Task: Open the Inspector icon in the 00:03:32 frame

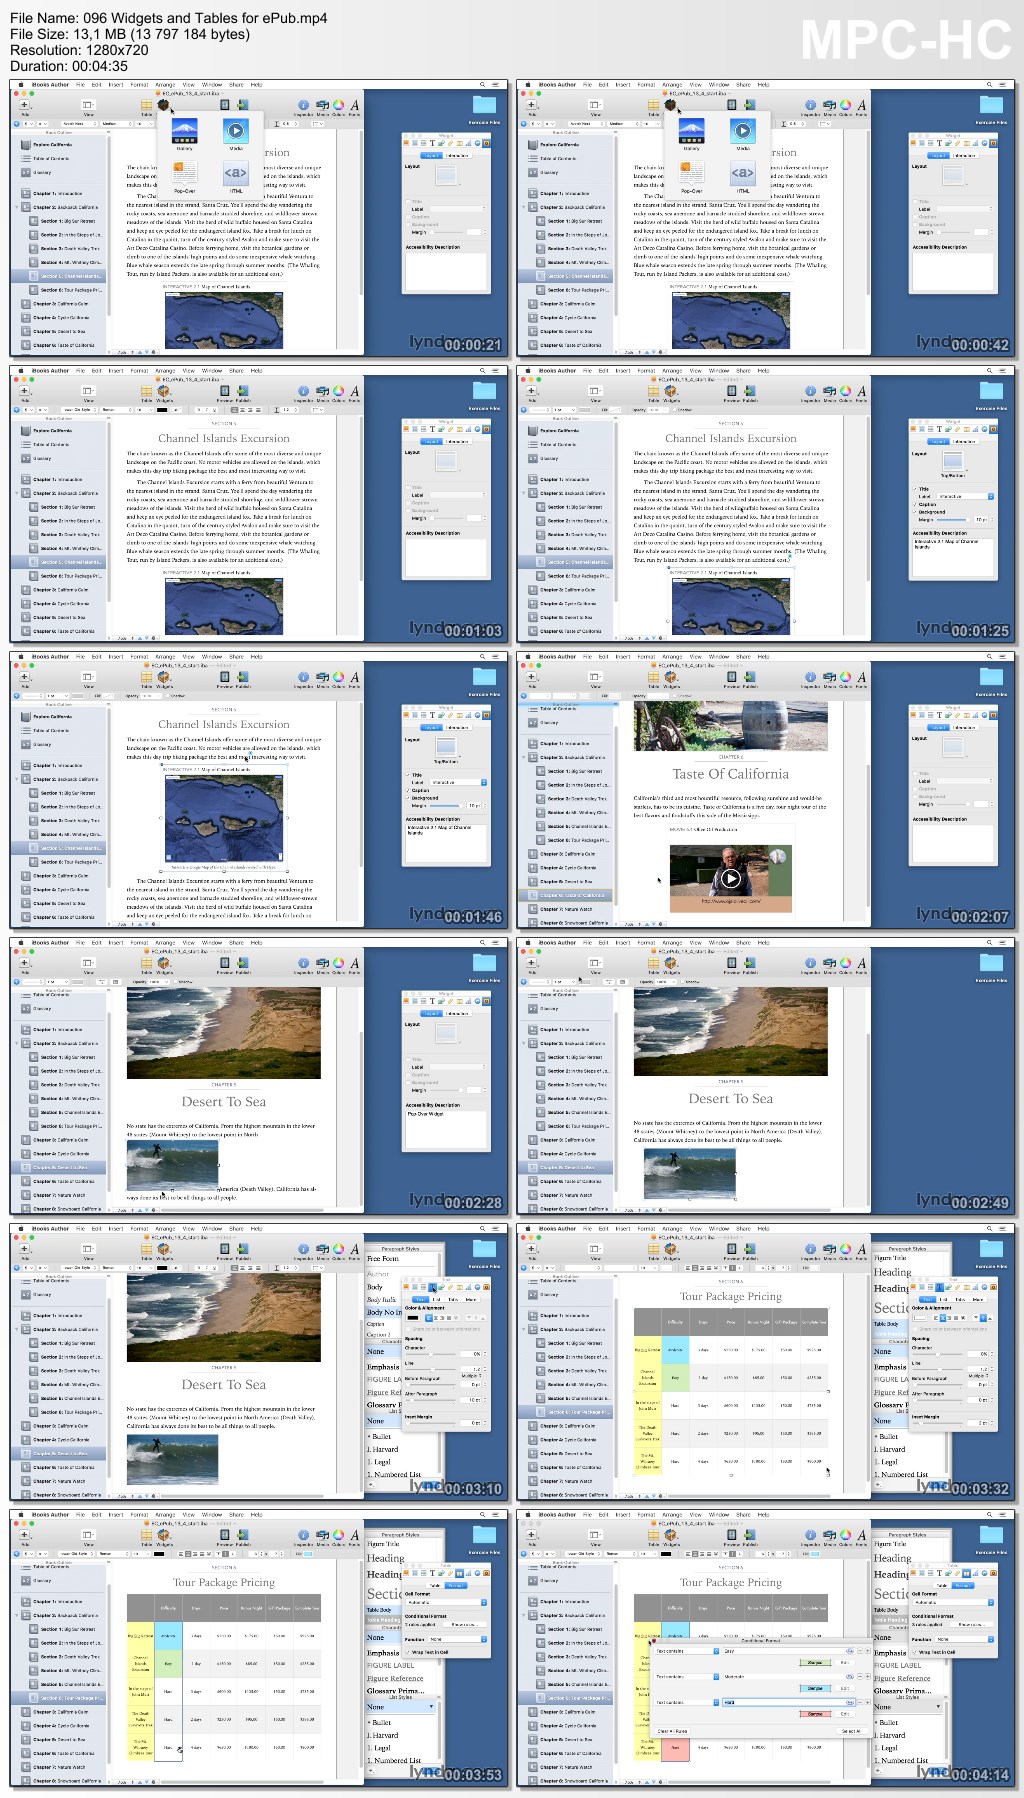Action: coord(810,1249)
